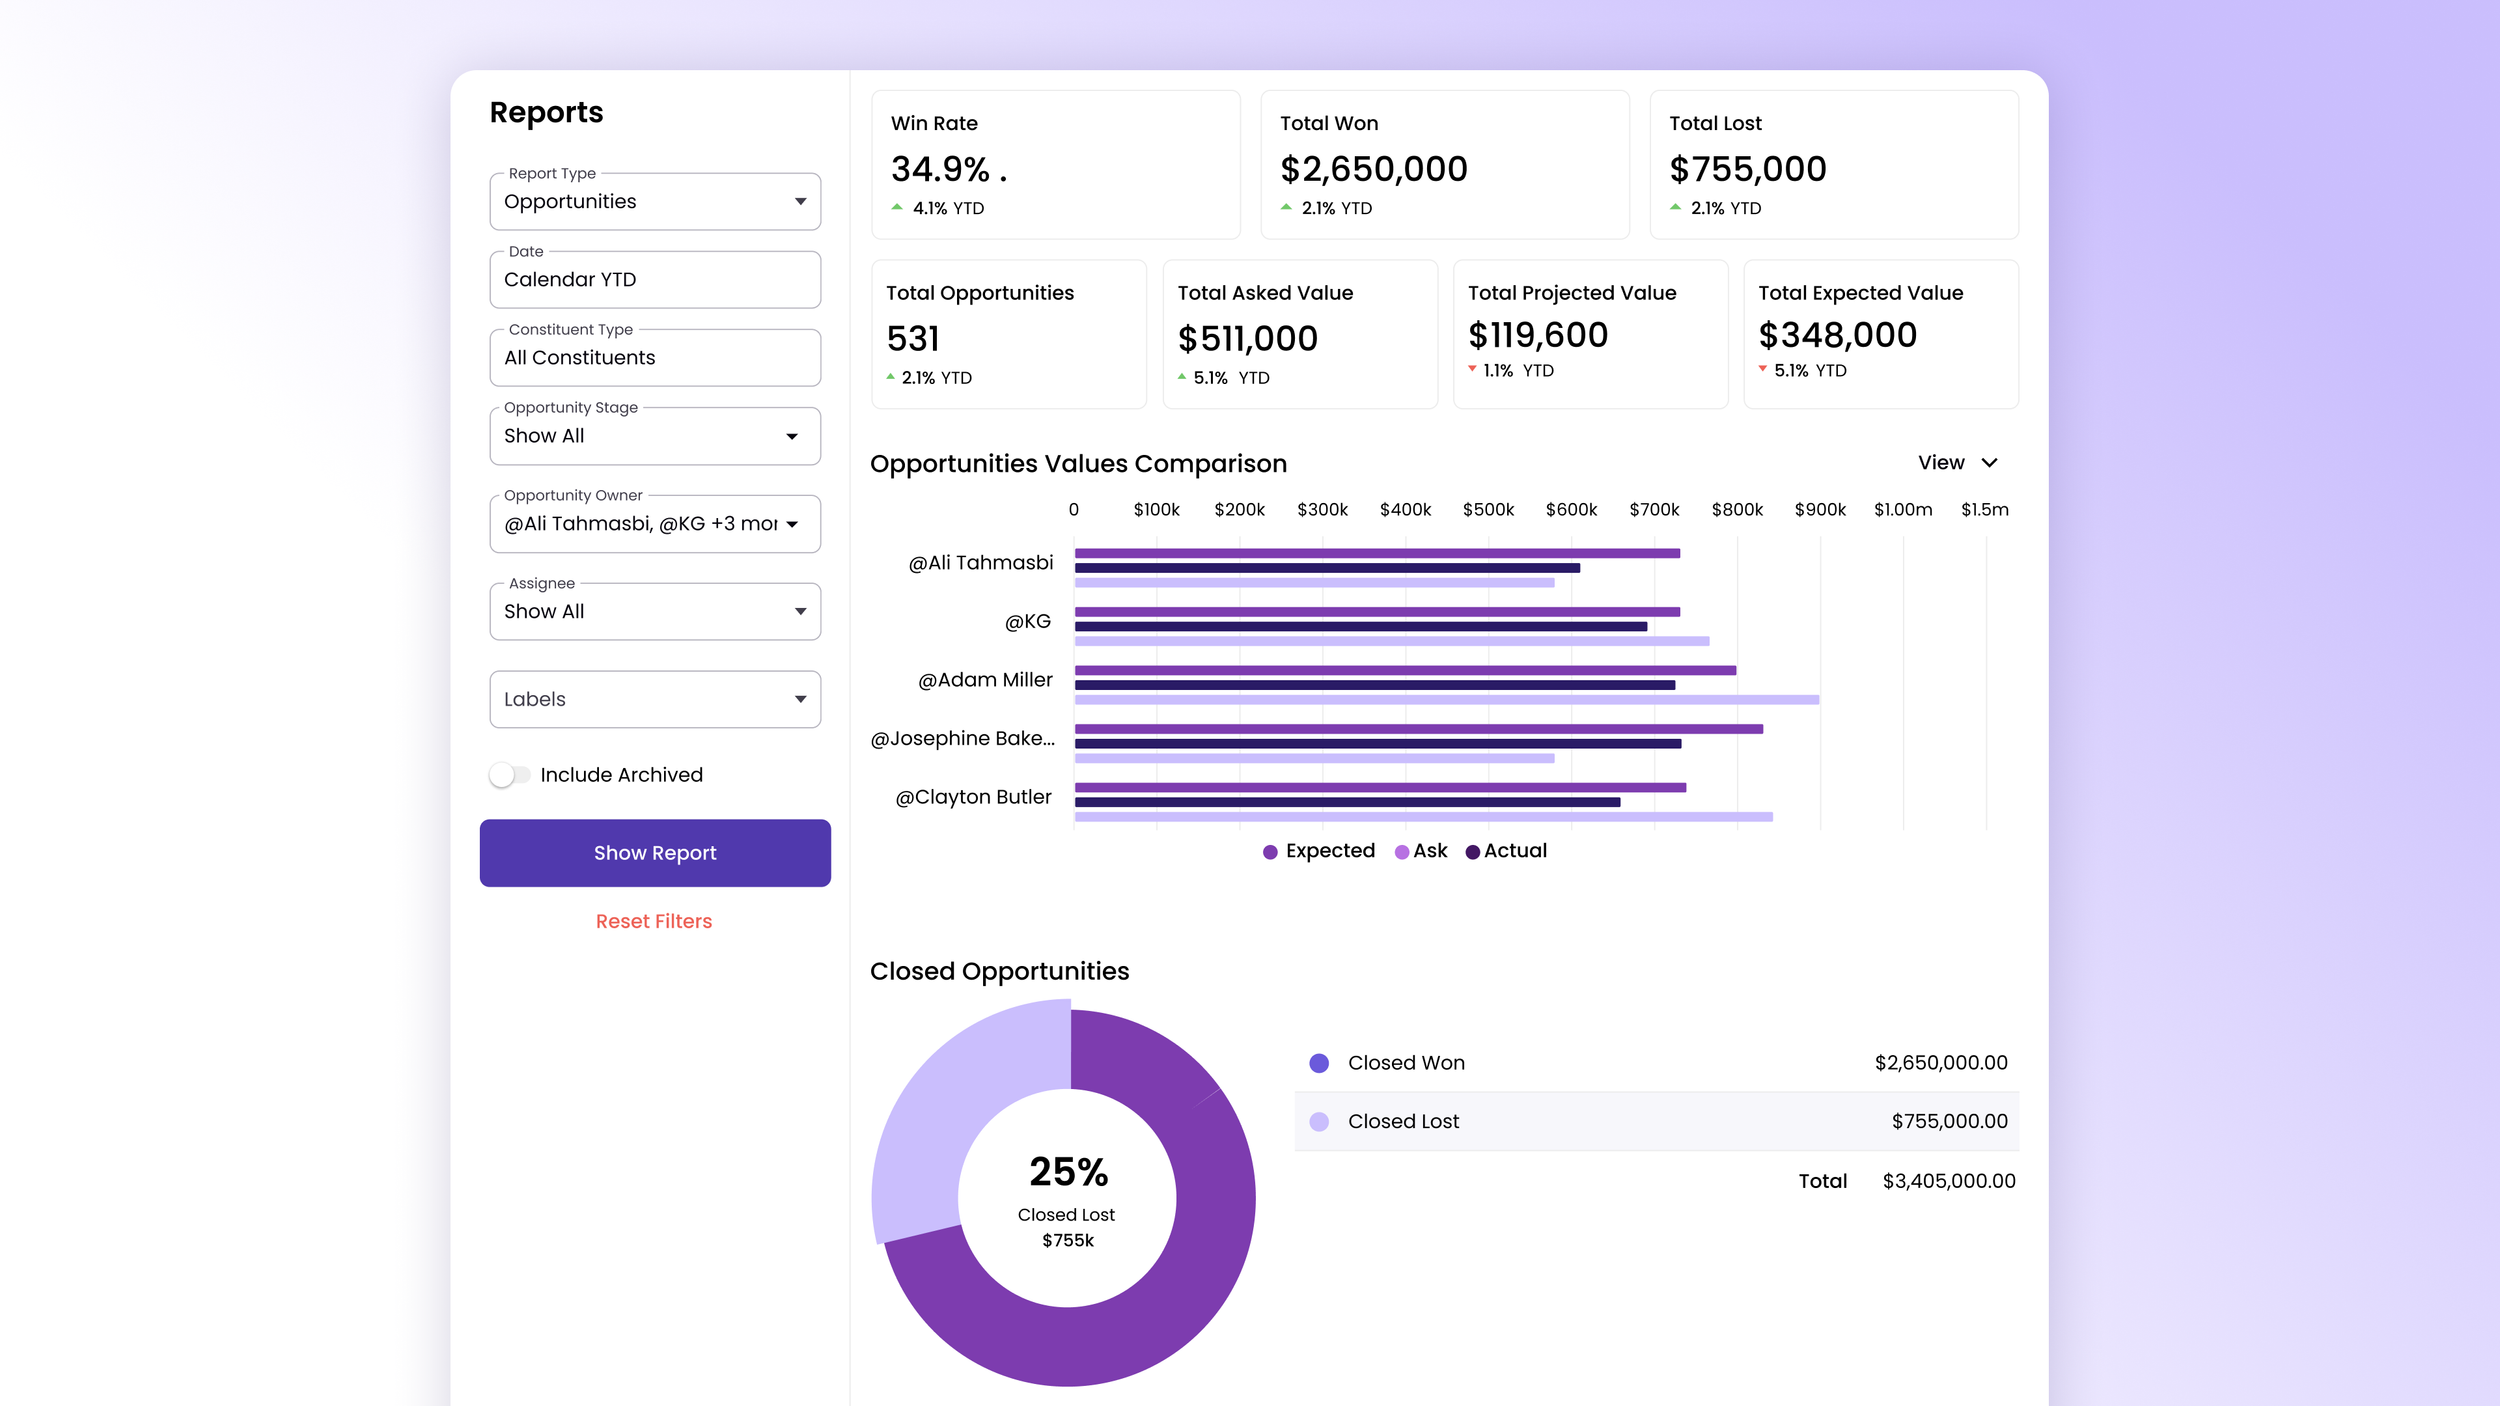Click the Constituent Type field
This screenshot has height=1406, width=2500.
pyautogui.click(x=655, y=358)
